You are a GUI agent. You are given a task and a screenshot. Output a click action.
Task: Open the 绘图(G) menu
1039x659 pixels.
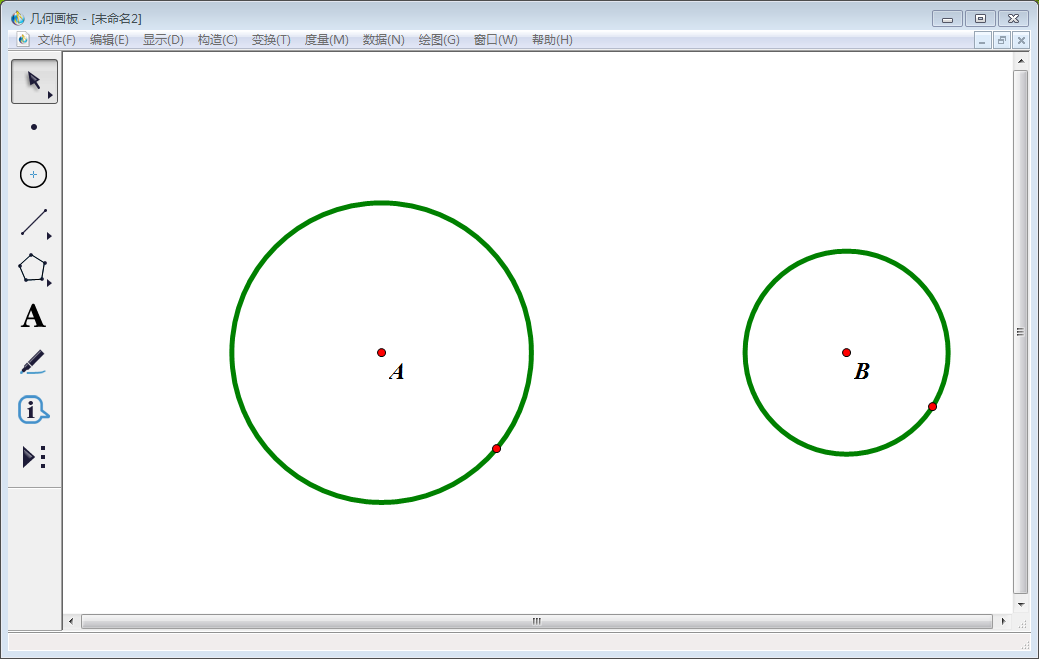(x=439, y=40)
